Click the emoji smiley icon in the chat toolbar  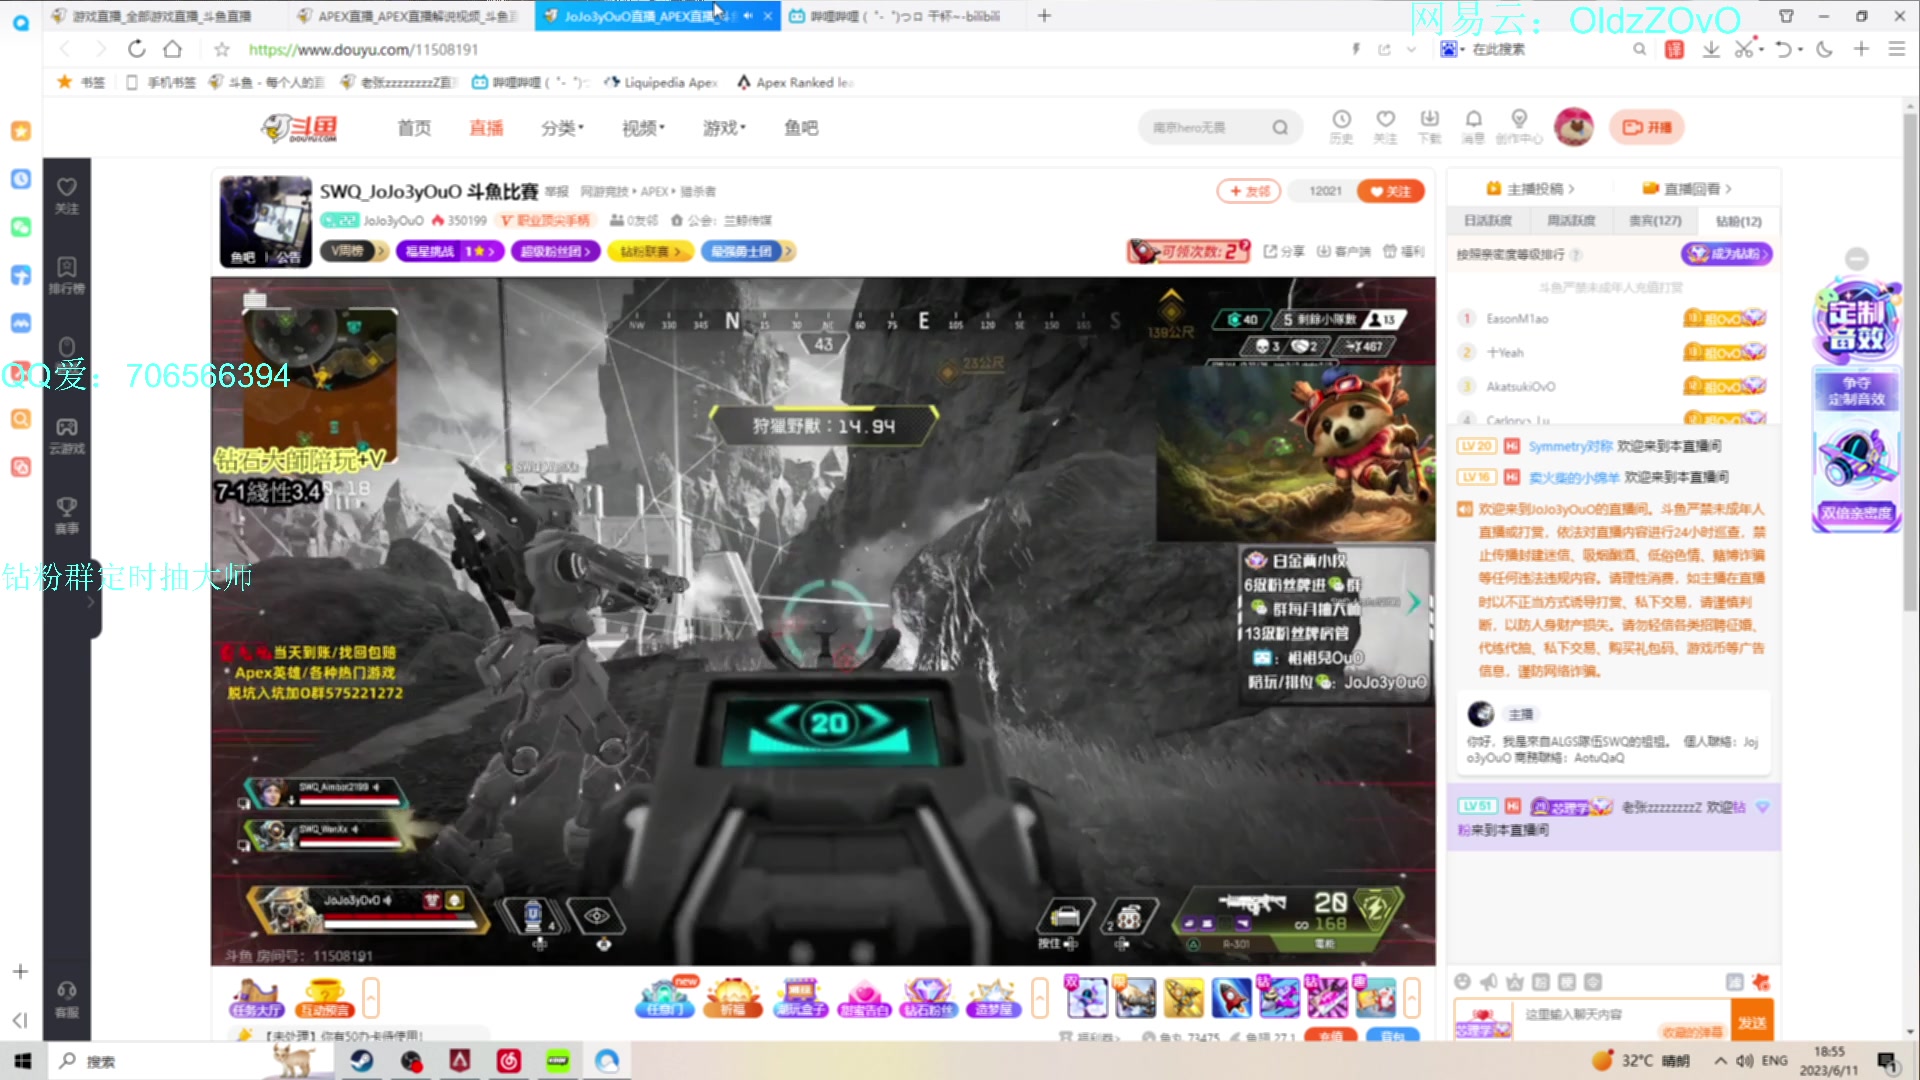(1463, 982)
